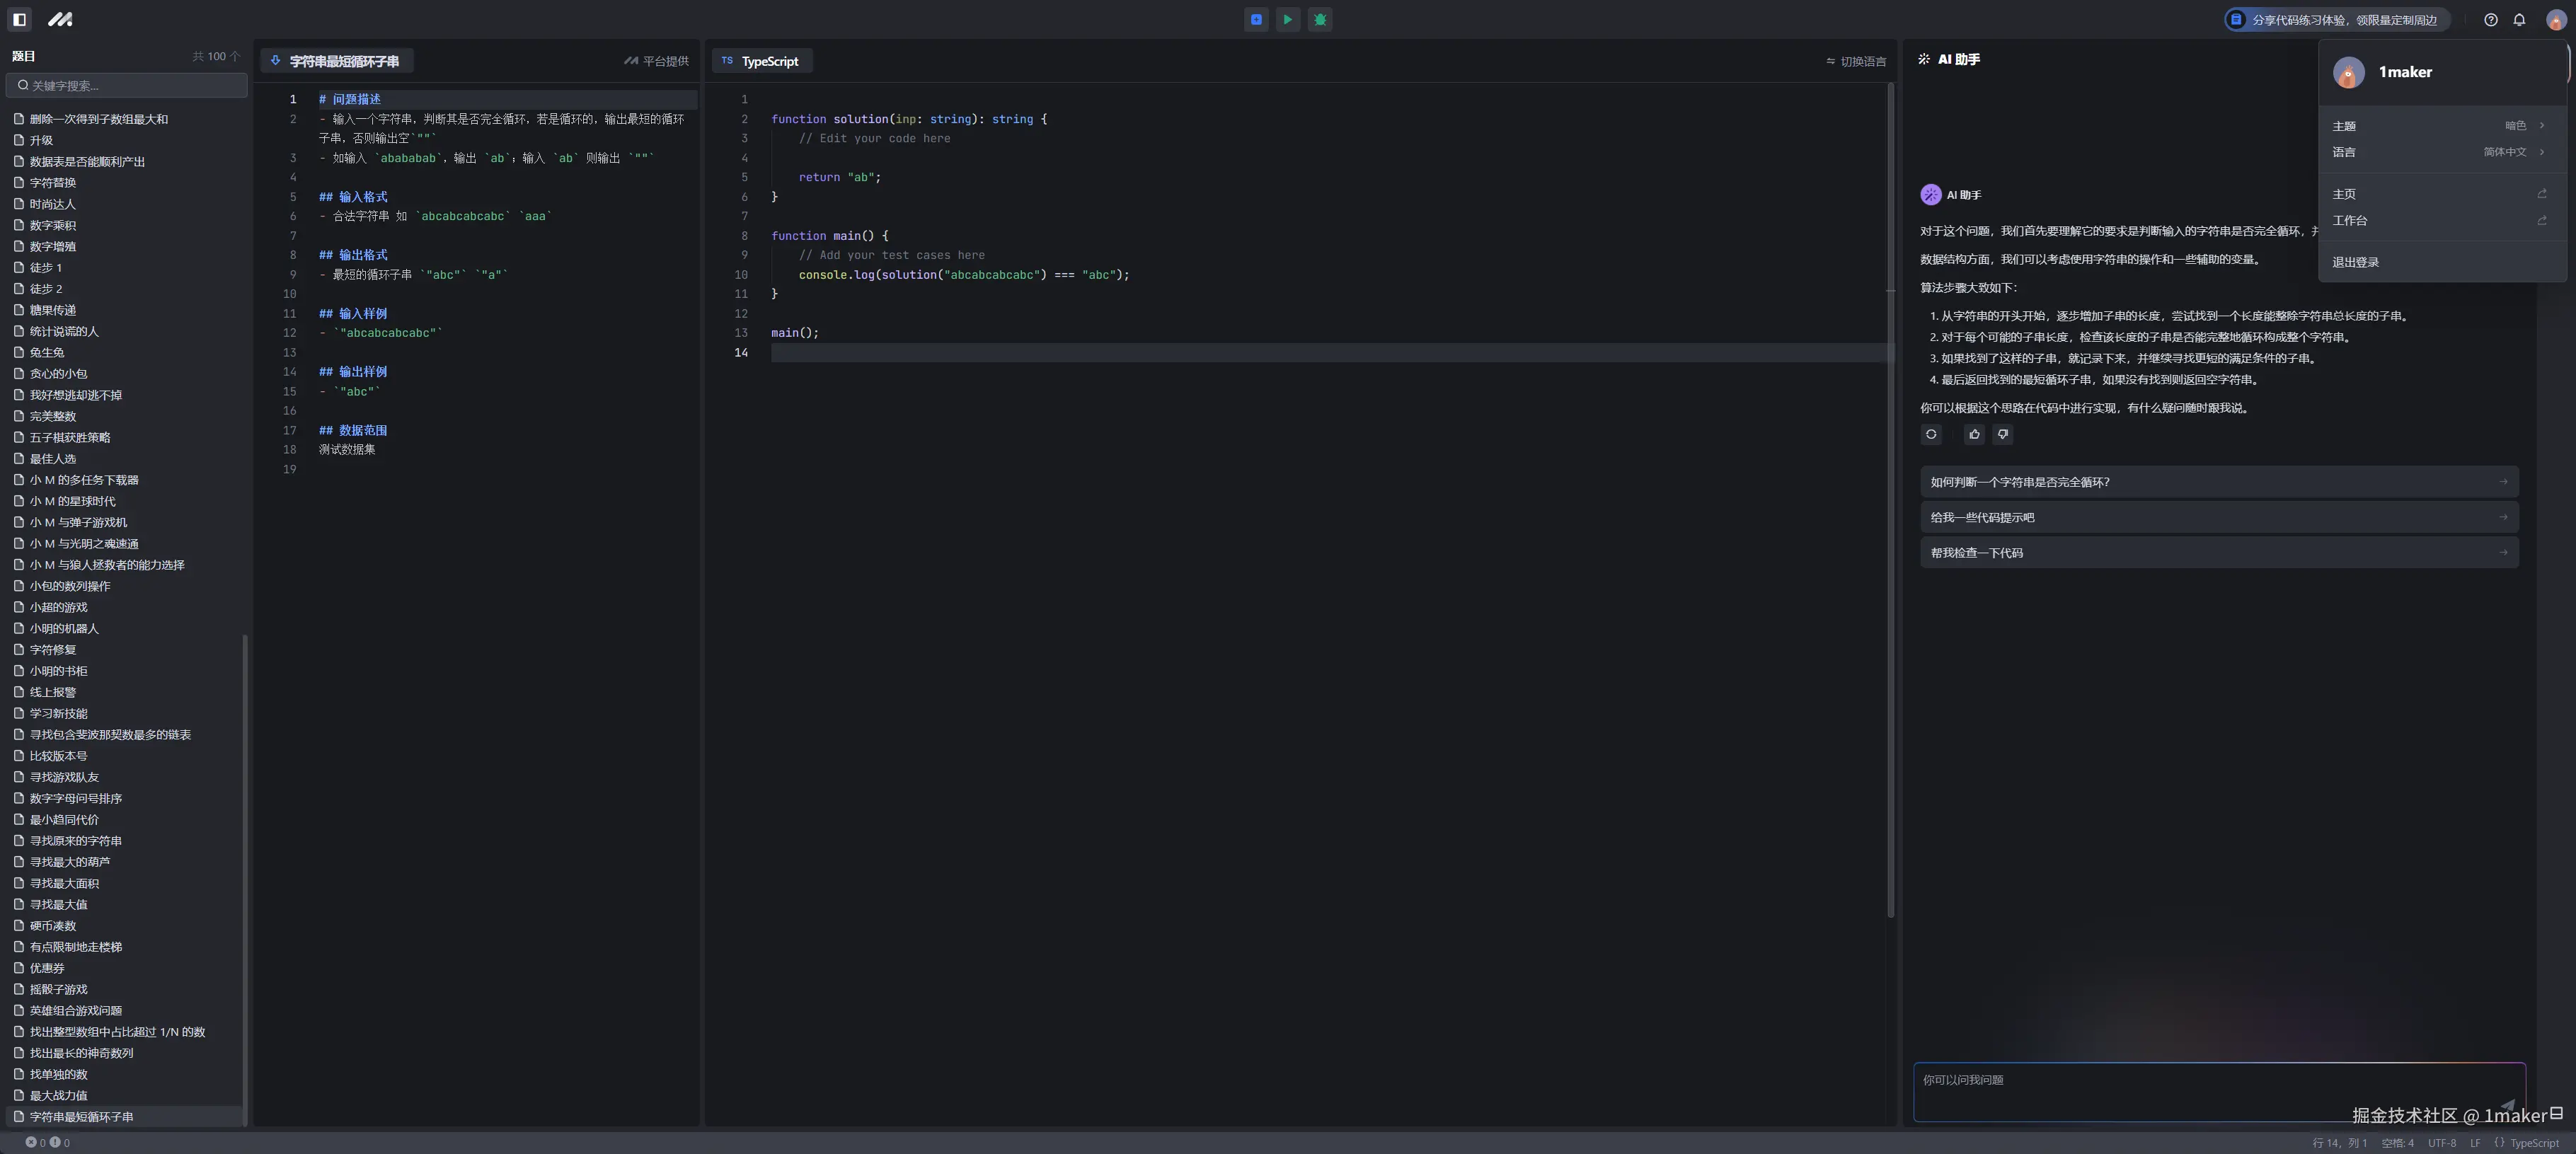Expand the 语言 language submenu
Screen dimensions: 2576x1154
pyautogui.click(x=2438, y=152)
